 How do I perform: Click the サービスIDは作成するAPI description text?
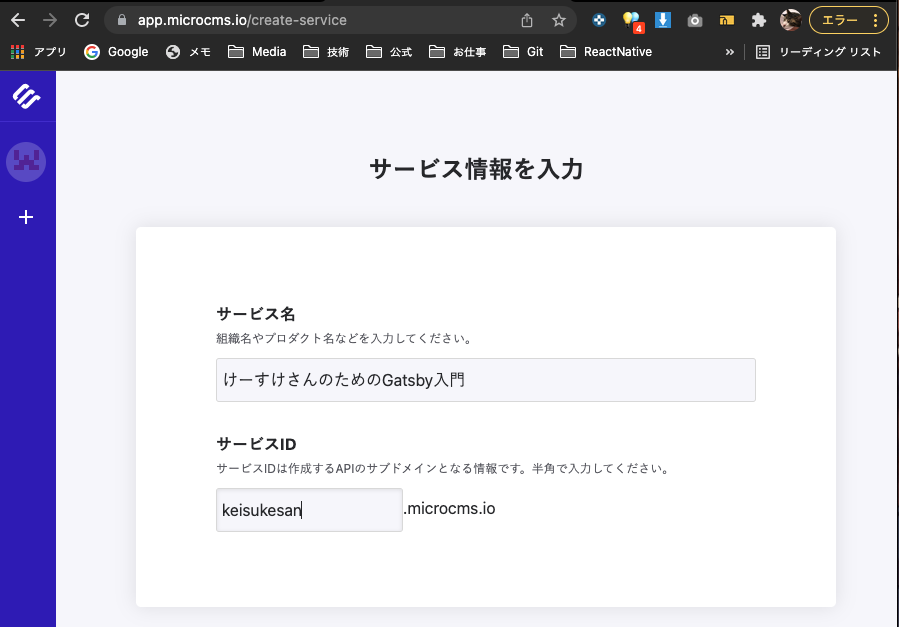tap(444, 469)
